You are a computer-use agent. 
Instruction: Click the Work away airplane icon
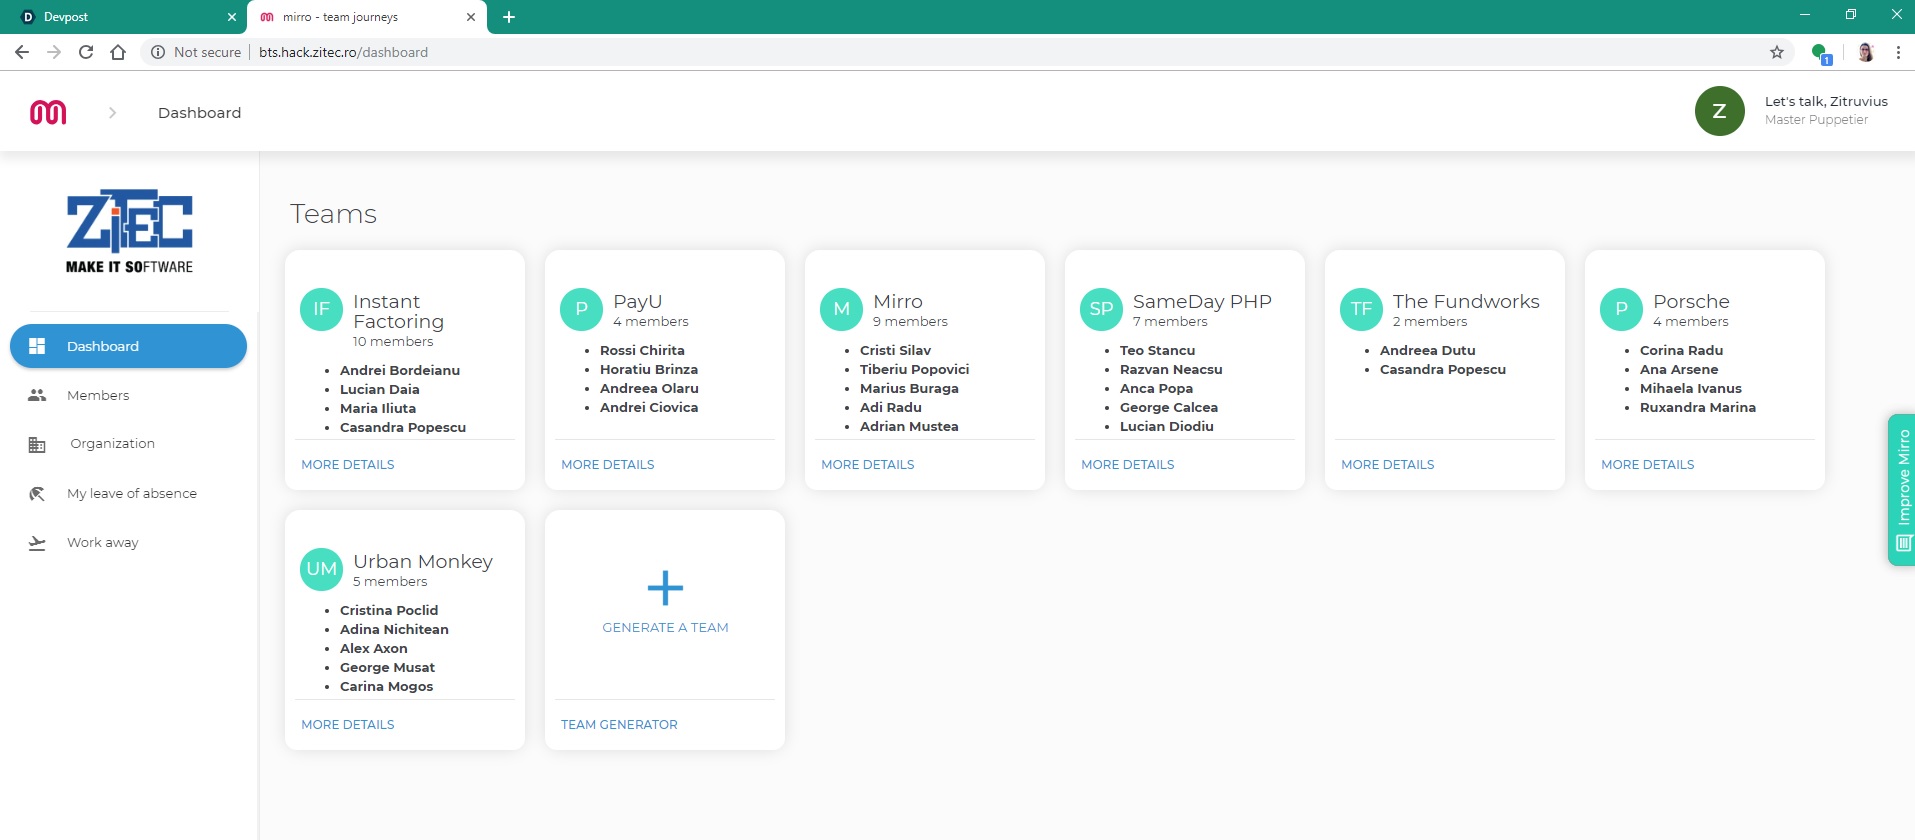(x=37, y=543)
